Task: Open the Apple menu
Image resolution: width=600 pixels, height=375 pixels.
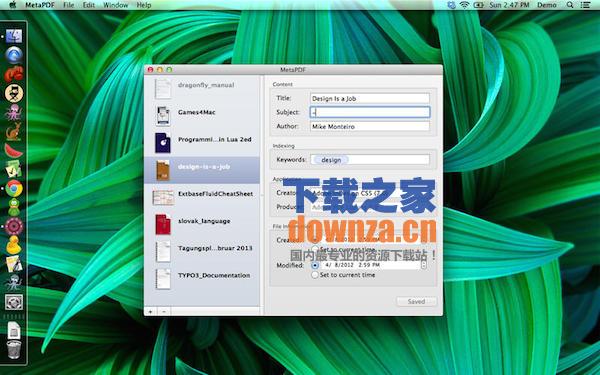Action: (12, 5)
